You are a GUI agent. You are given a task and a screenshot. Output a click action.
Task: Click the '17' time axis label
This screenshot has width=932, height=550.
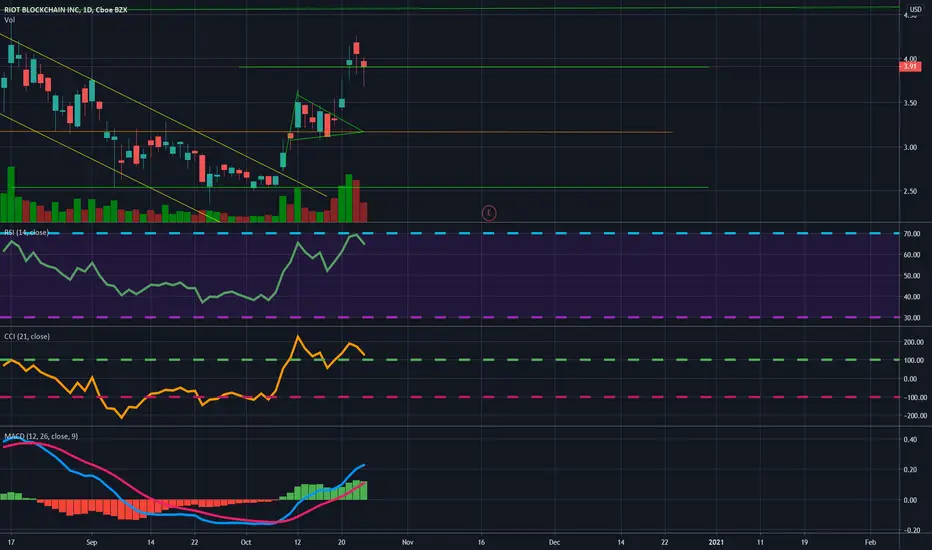[x=11, y=542]
